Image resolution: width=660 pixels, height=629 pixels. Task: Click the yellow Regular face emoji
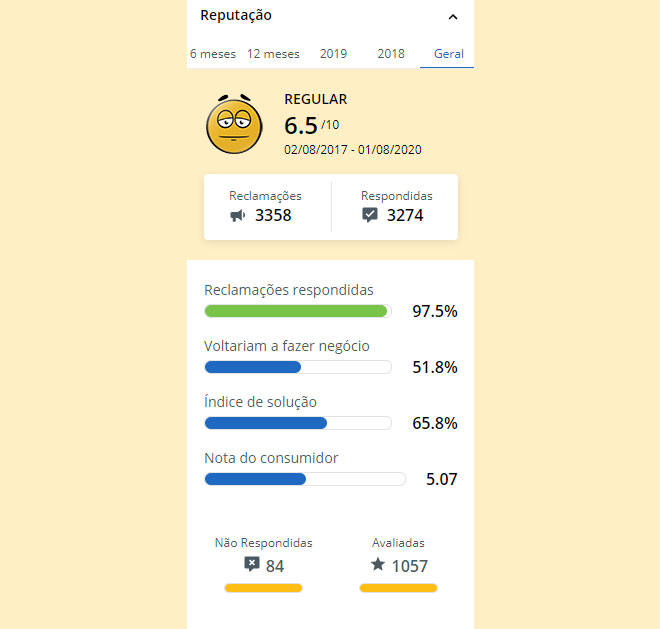tap(234, 124)
